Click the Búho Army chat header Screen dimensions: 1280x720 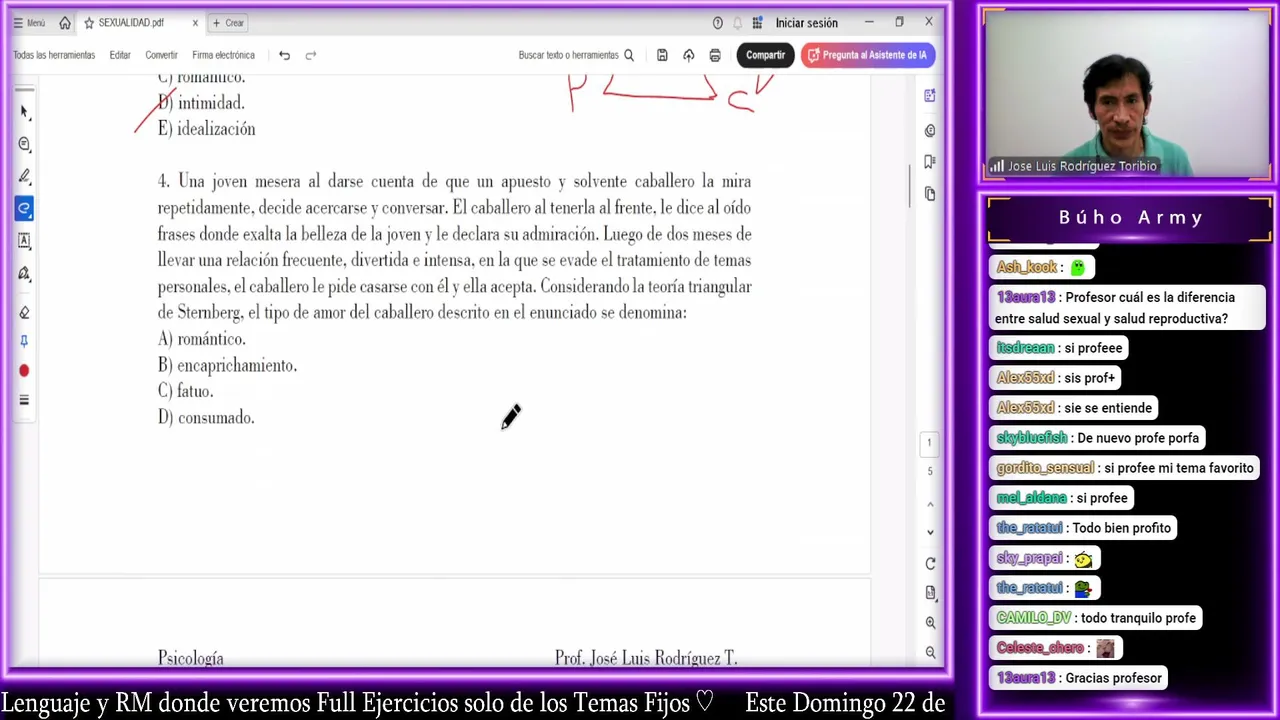1130,218
